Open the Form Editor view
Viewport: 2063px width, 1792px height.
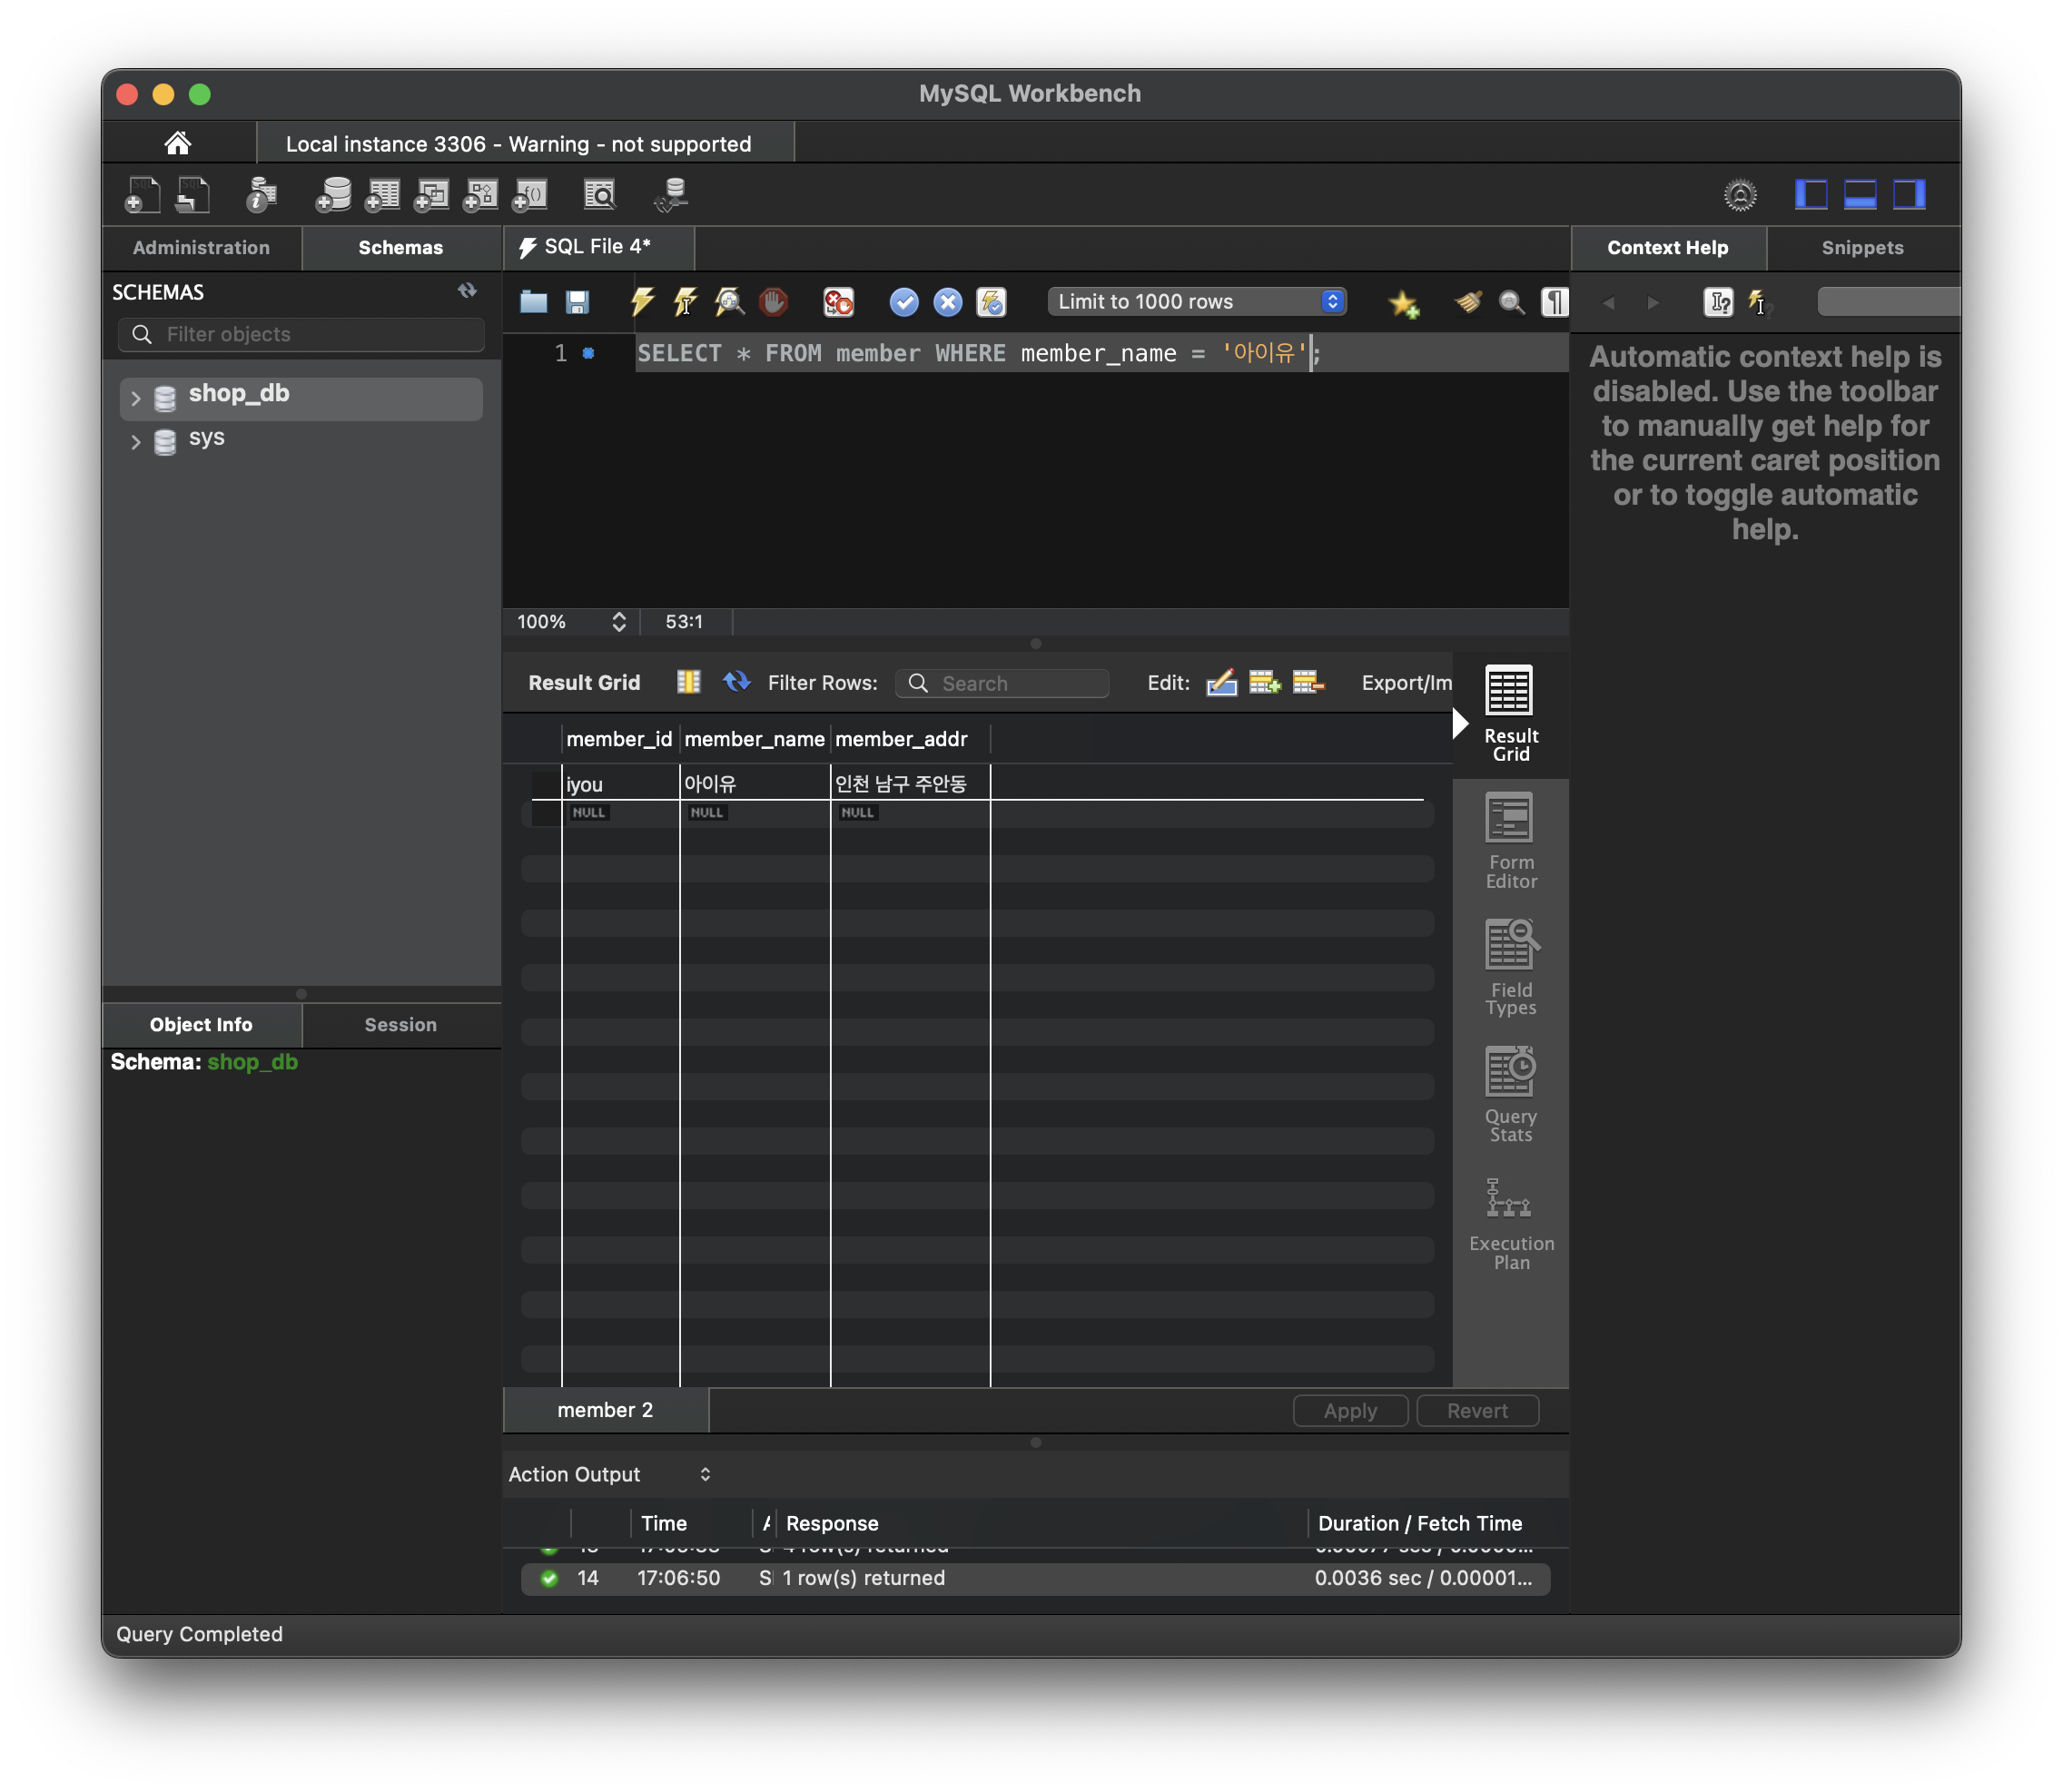pos(1510,842)
